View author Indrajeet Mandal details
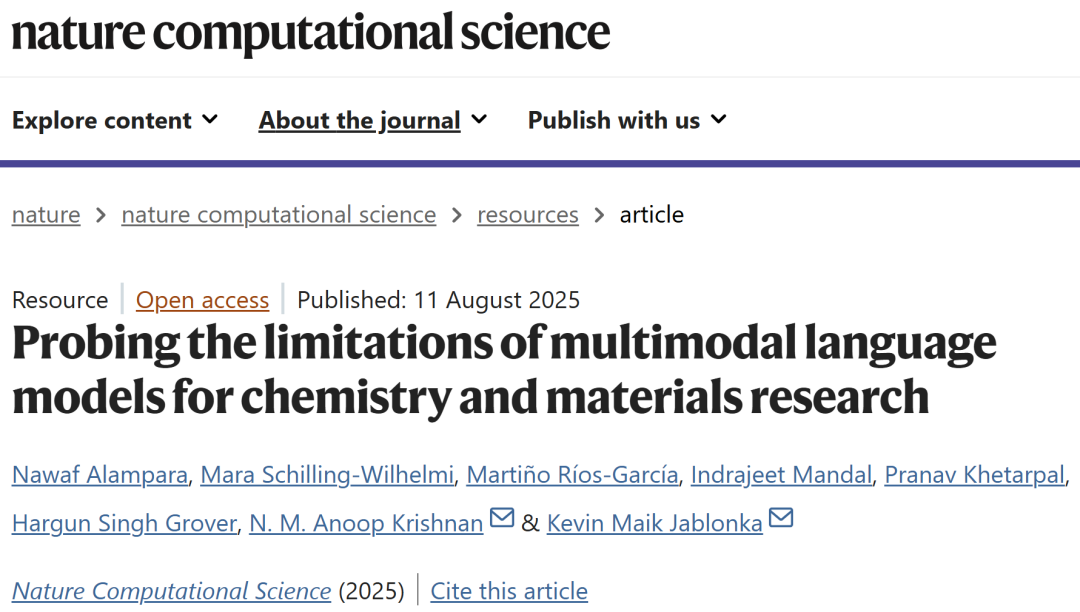Image resolution: width=1080 pixels, height=612 pixels. [x=782, y=475]
